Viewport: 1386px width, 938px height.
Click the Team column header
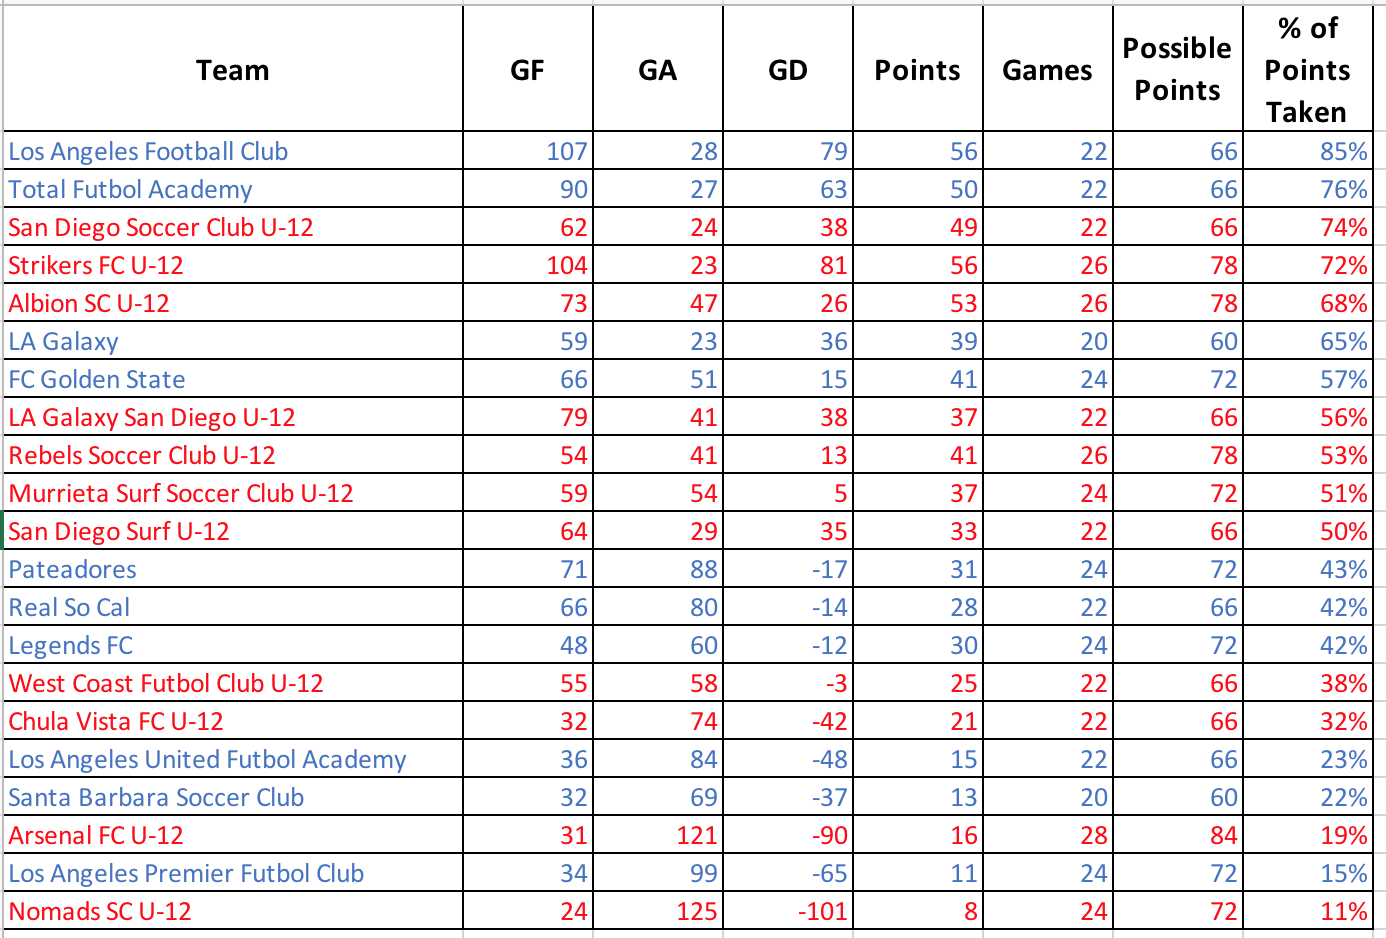point(232,70)
